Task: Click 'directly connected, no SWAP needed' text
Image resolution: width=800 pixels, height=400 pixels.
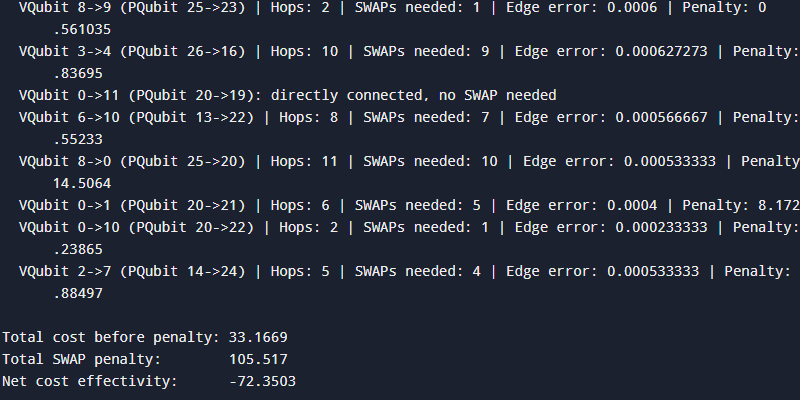Action: (413, 95)
